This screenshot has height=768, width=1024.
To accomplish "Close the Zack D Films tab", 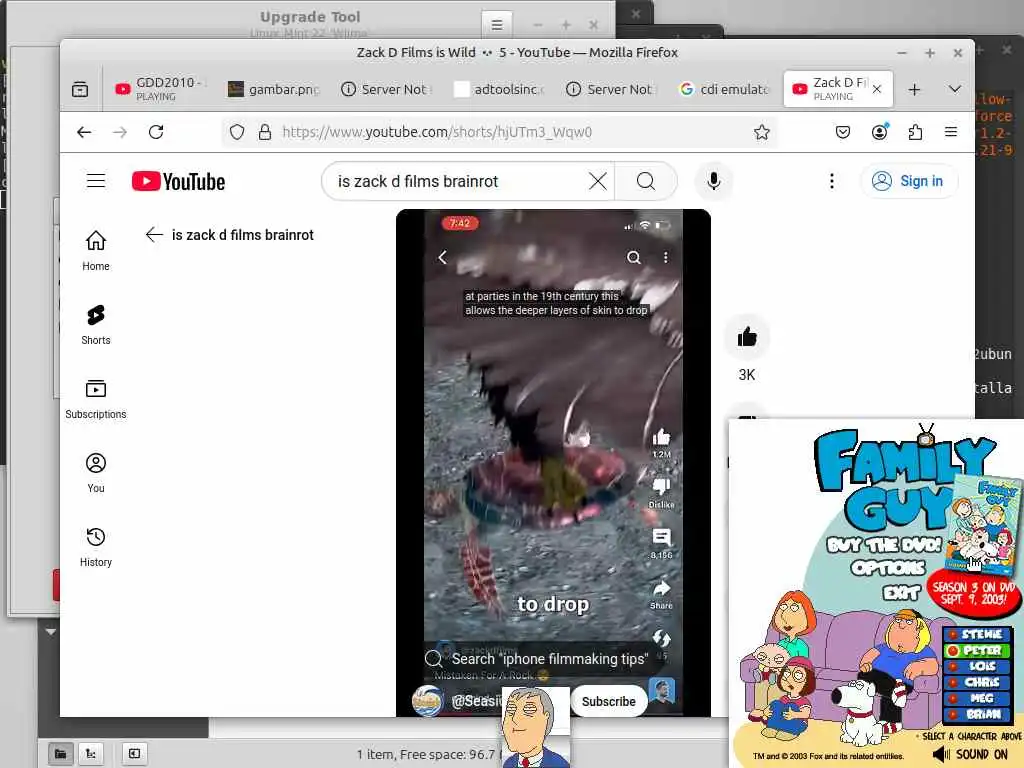I will 877,89.
